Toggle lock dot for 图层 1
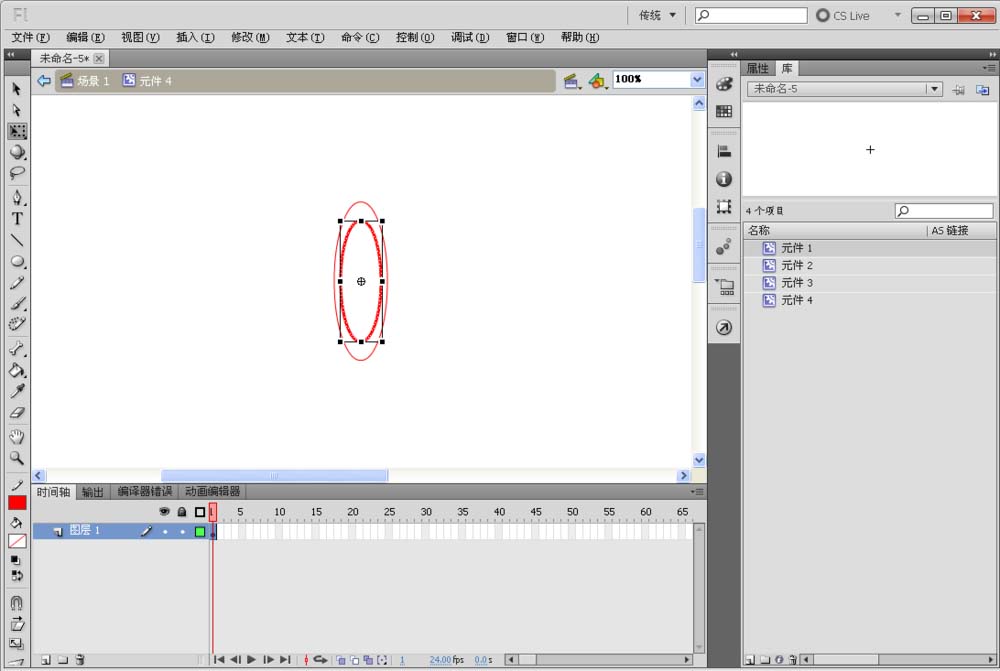The height and width of the screenshot is (671, 1000). click(182, 532)
